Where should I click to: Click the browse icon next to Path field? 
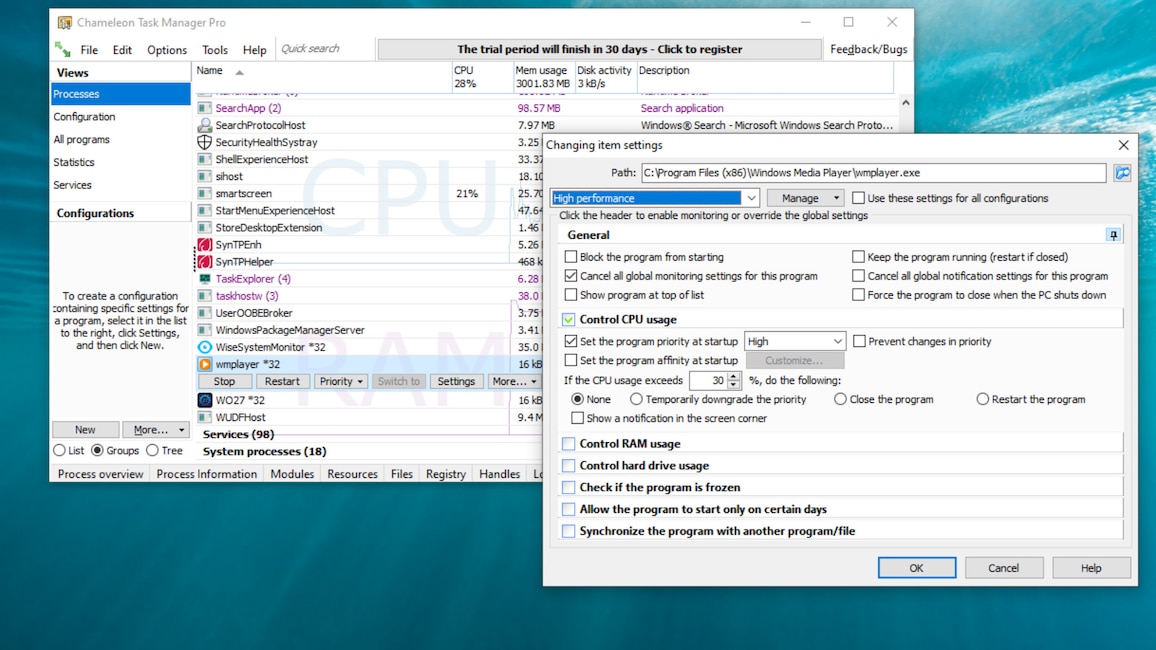click(1122, 172)
